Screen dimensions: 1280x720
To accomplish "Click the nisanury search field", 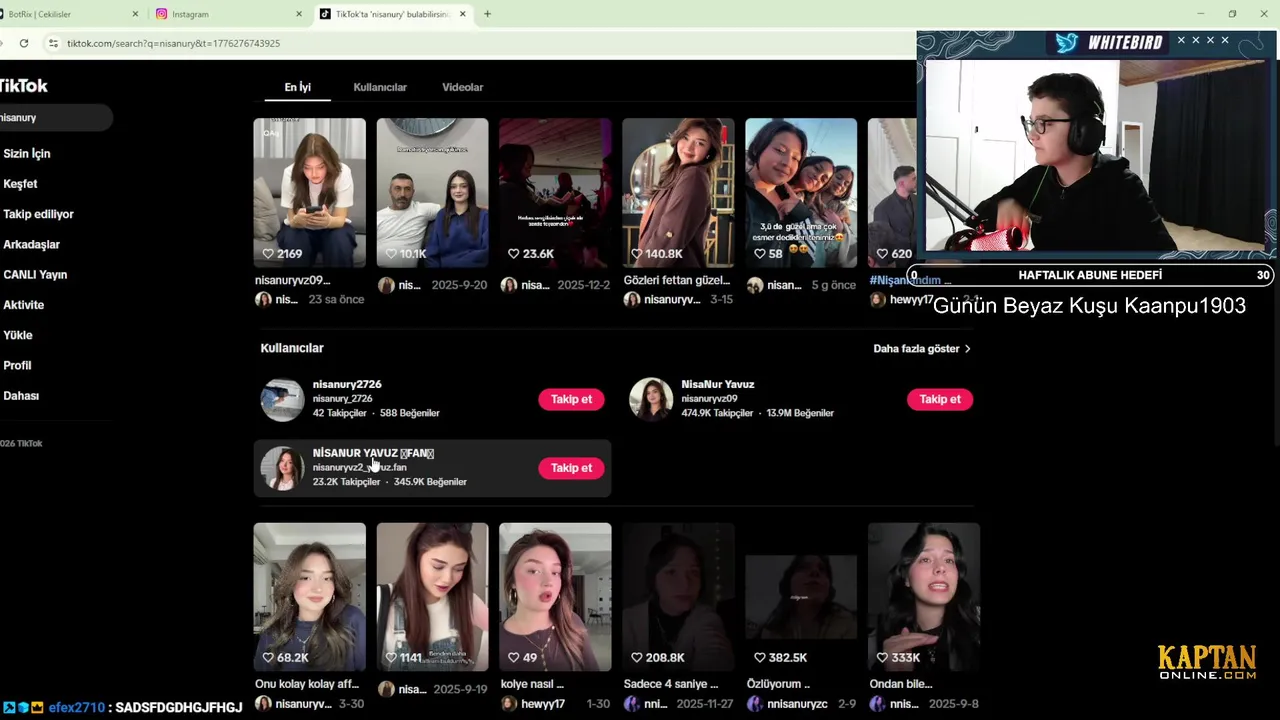I will pos(55,118).
